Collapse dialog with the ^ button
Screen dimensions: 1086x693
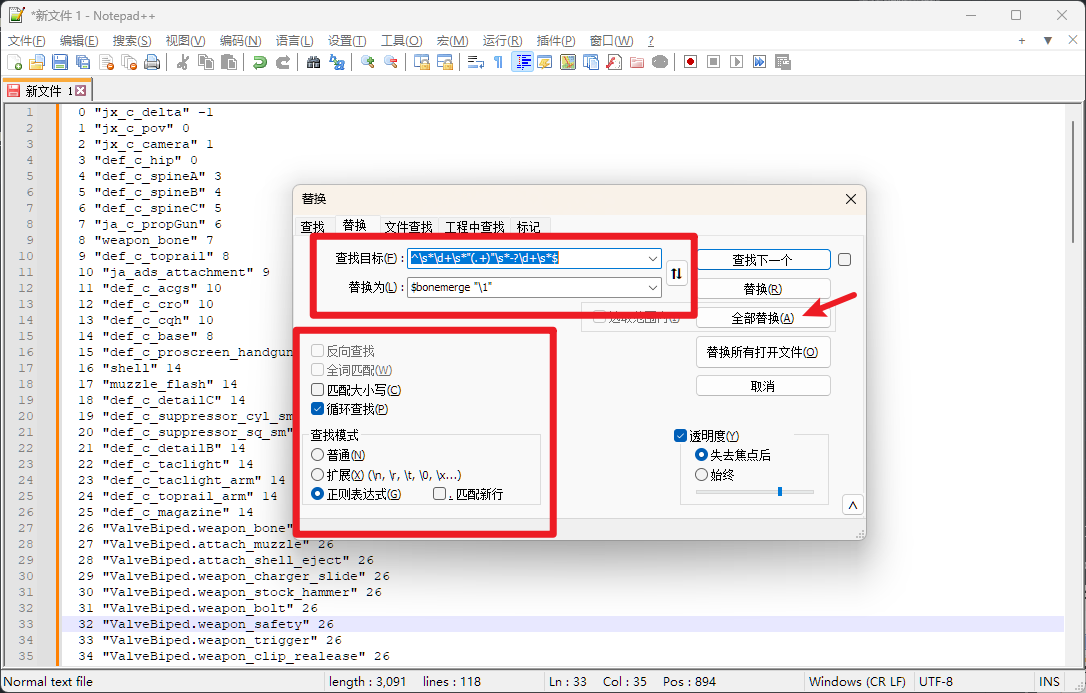pos(853,505)
